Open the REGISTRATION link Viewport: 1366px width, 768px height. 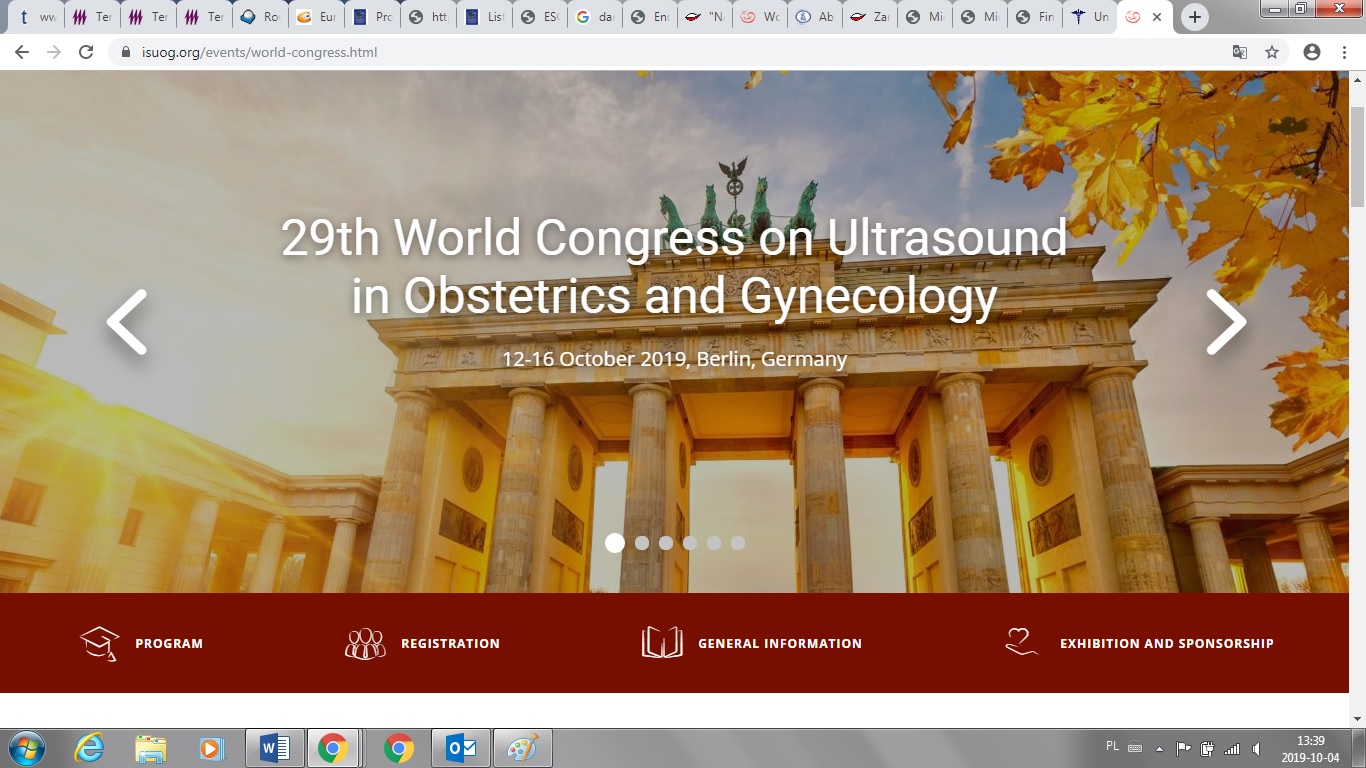(450, 644)
